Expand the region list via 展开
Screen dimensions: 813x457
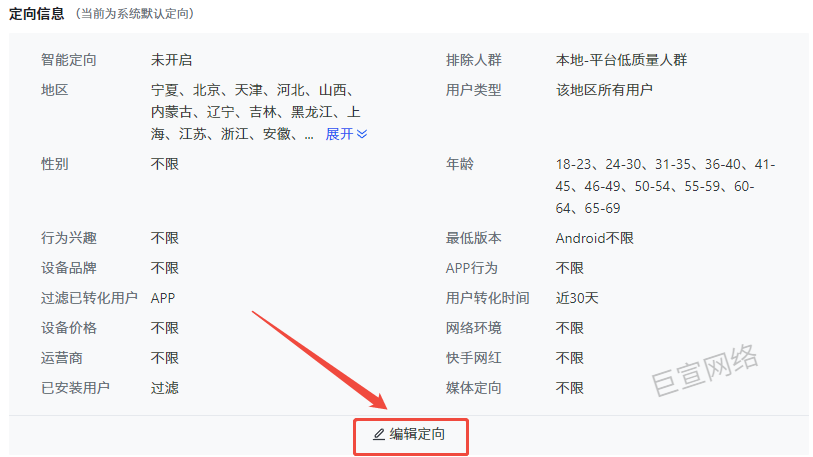(346, 134)
